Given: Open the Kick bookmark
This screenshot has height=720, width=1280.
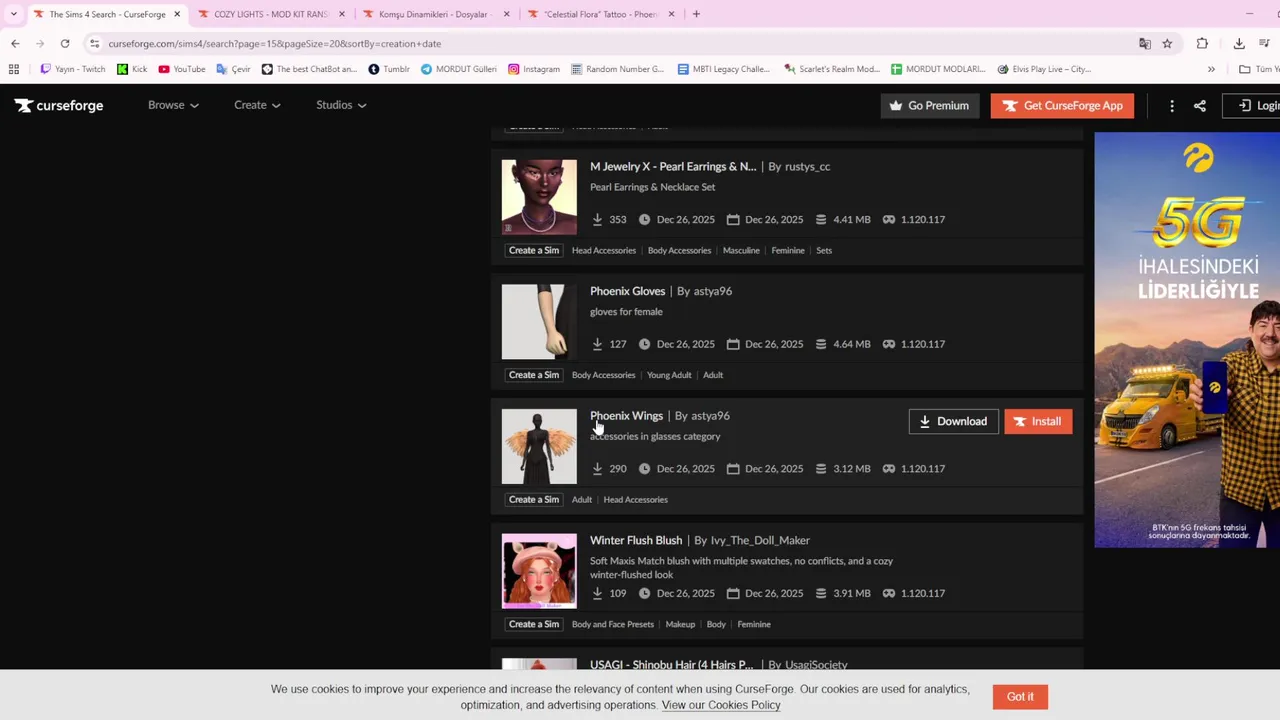Looking at the screenshot, I should click(132, 69).
